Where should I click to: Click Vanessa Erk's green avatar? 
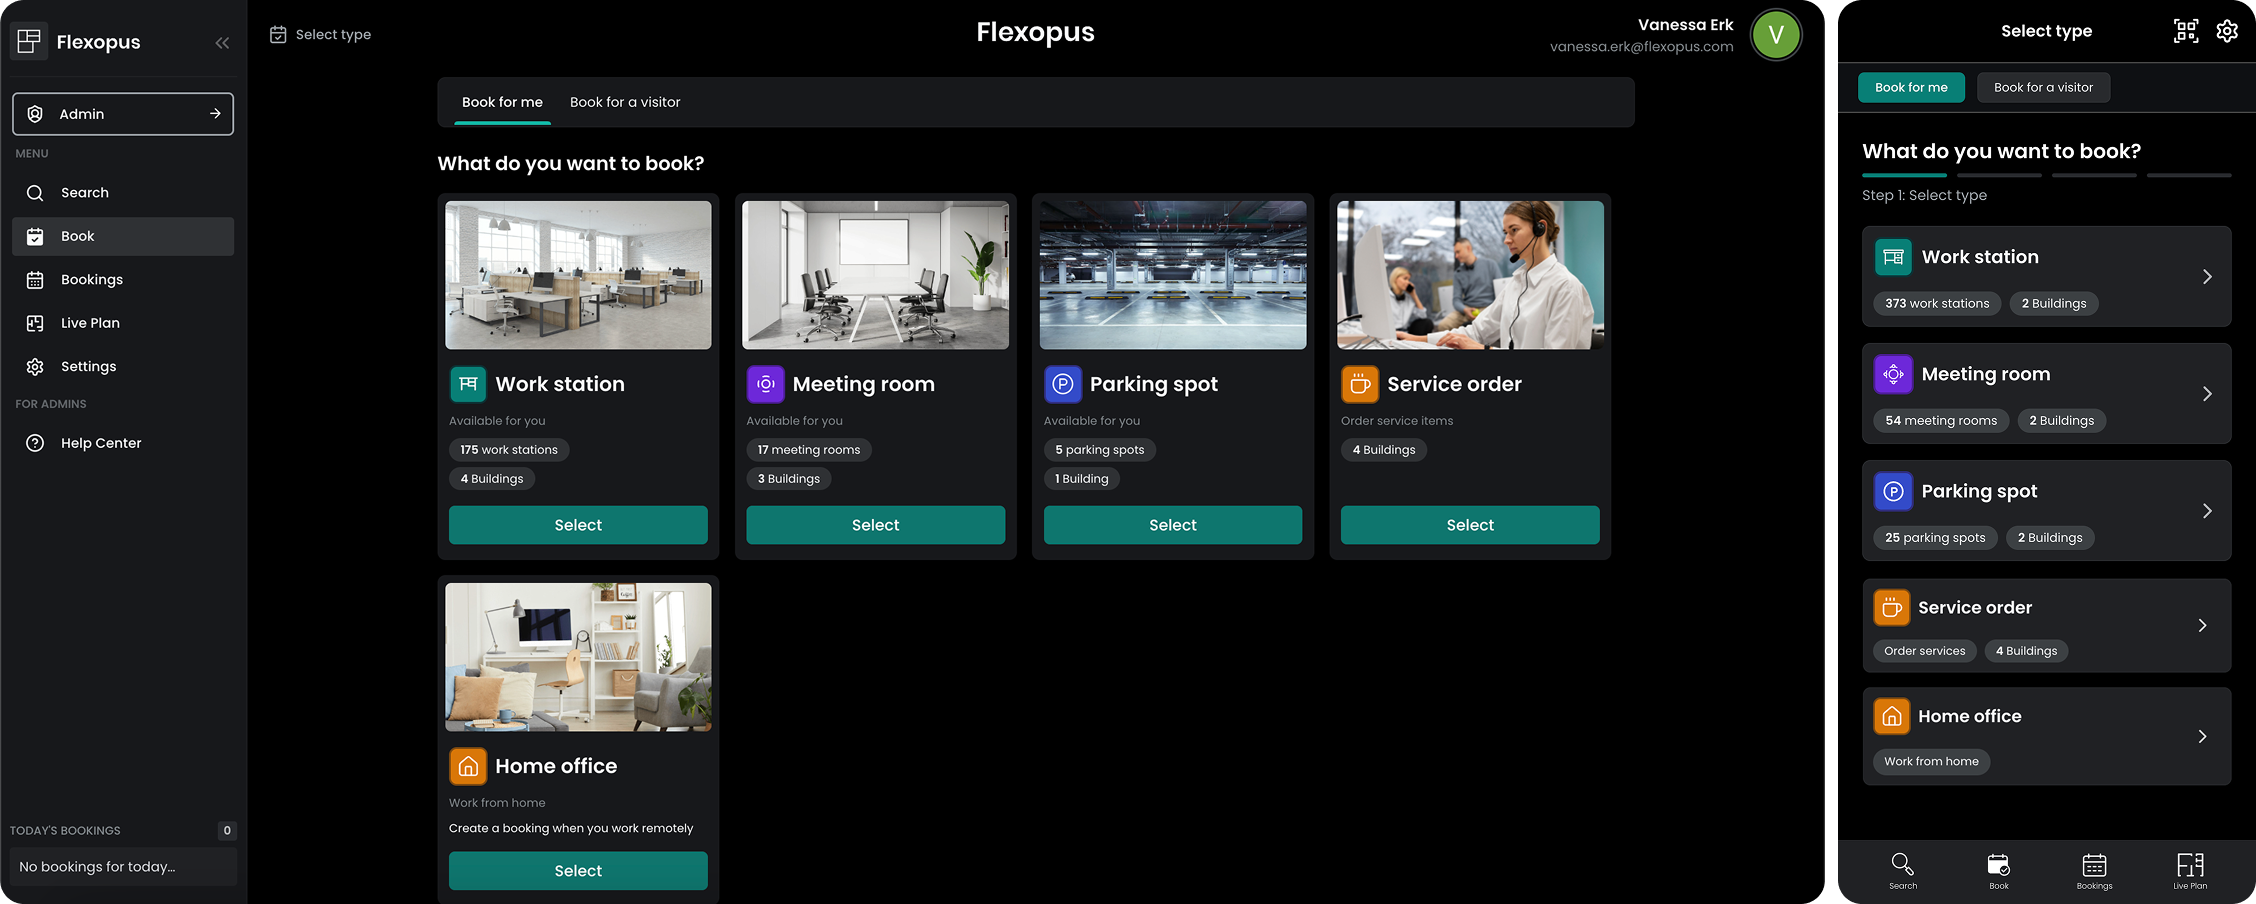click(1776, 35)
